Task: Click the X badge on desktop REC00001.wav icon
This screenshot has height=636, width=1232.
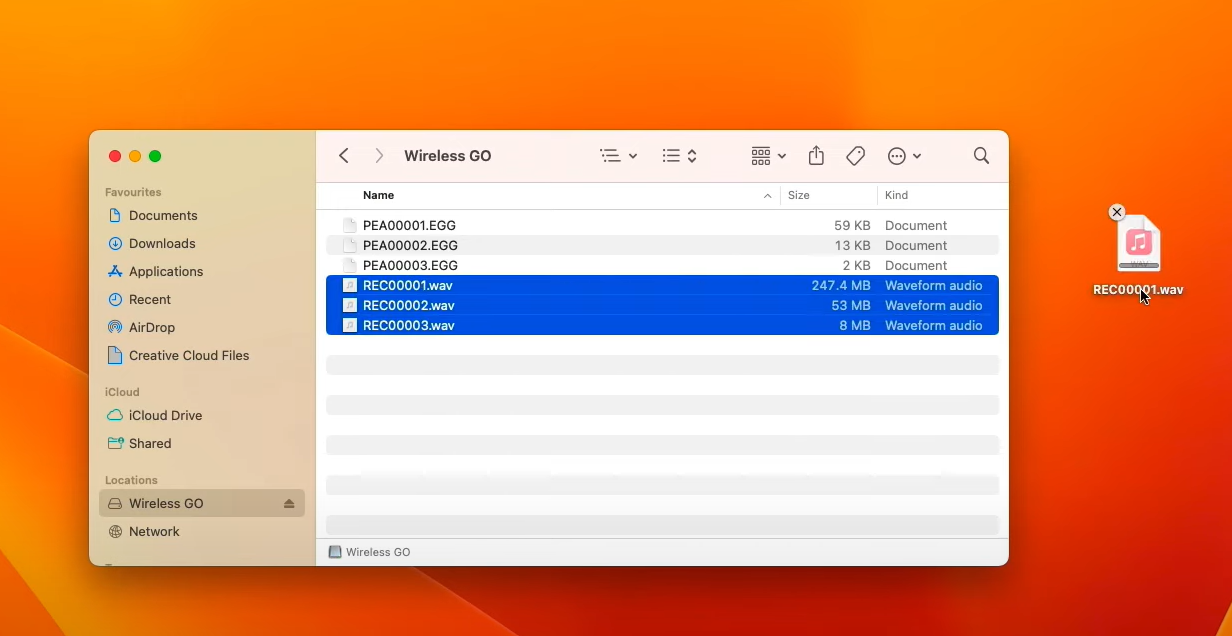Action: [x=1117, y=212]
